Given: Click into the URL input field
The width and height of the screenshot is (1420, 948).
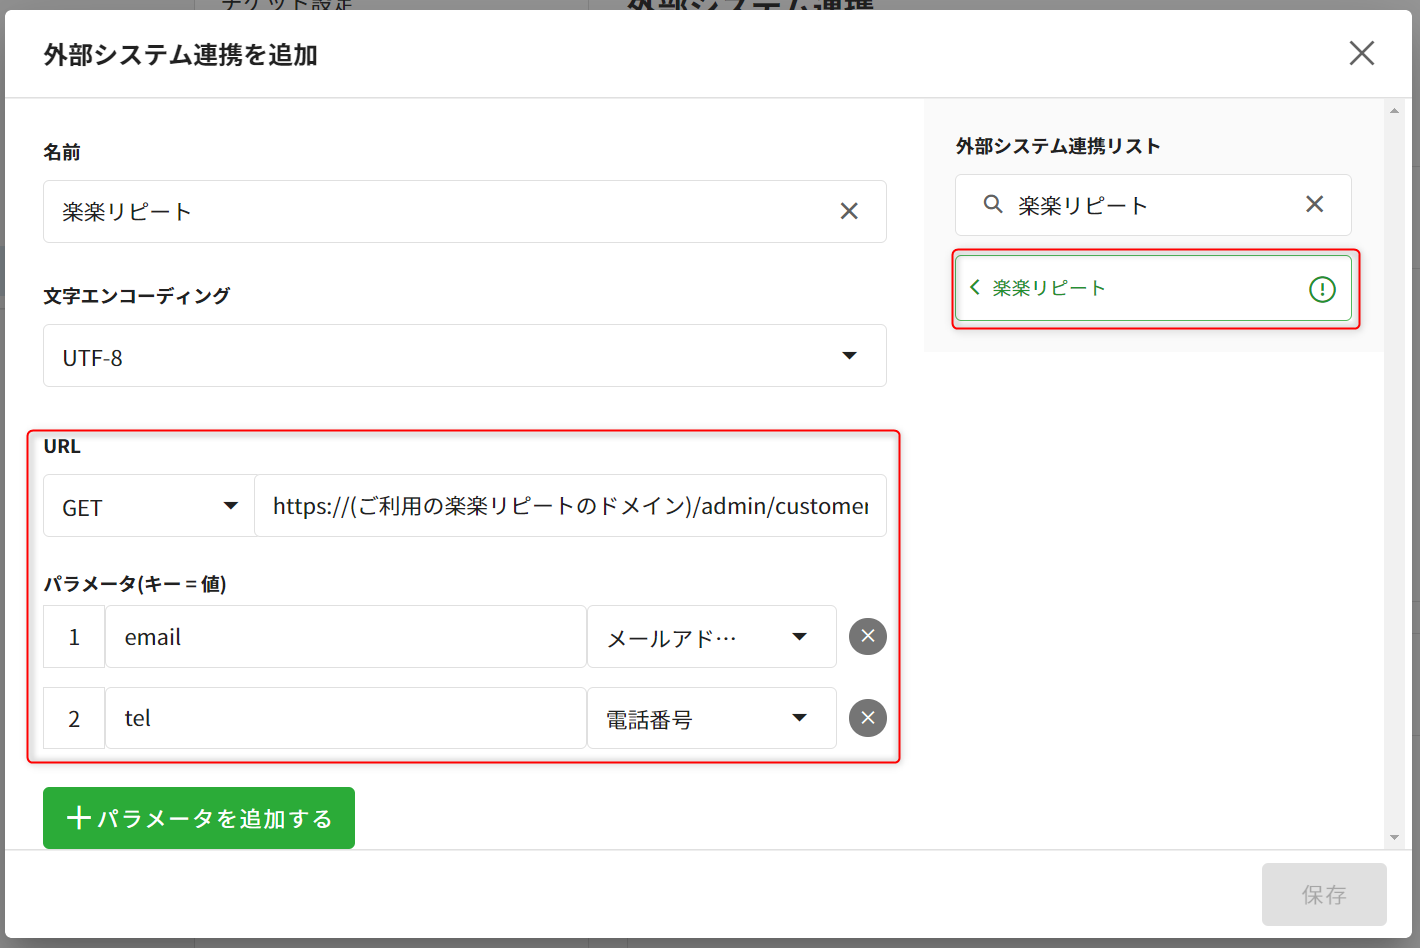Looking at the screenshot, I should tap(570, 506).
